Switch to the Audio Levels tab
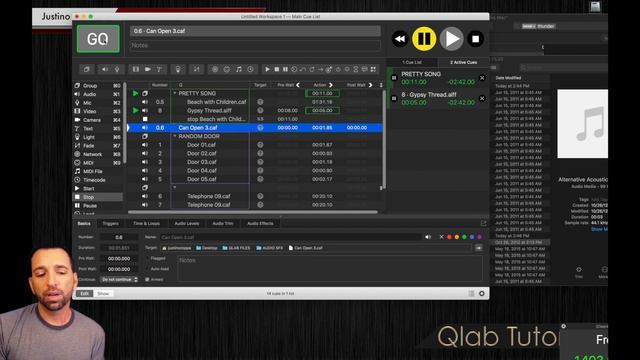The width and height of the screenshot is (640, 360). click(187, 224)
